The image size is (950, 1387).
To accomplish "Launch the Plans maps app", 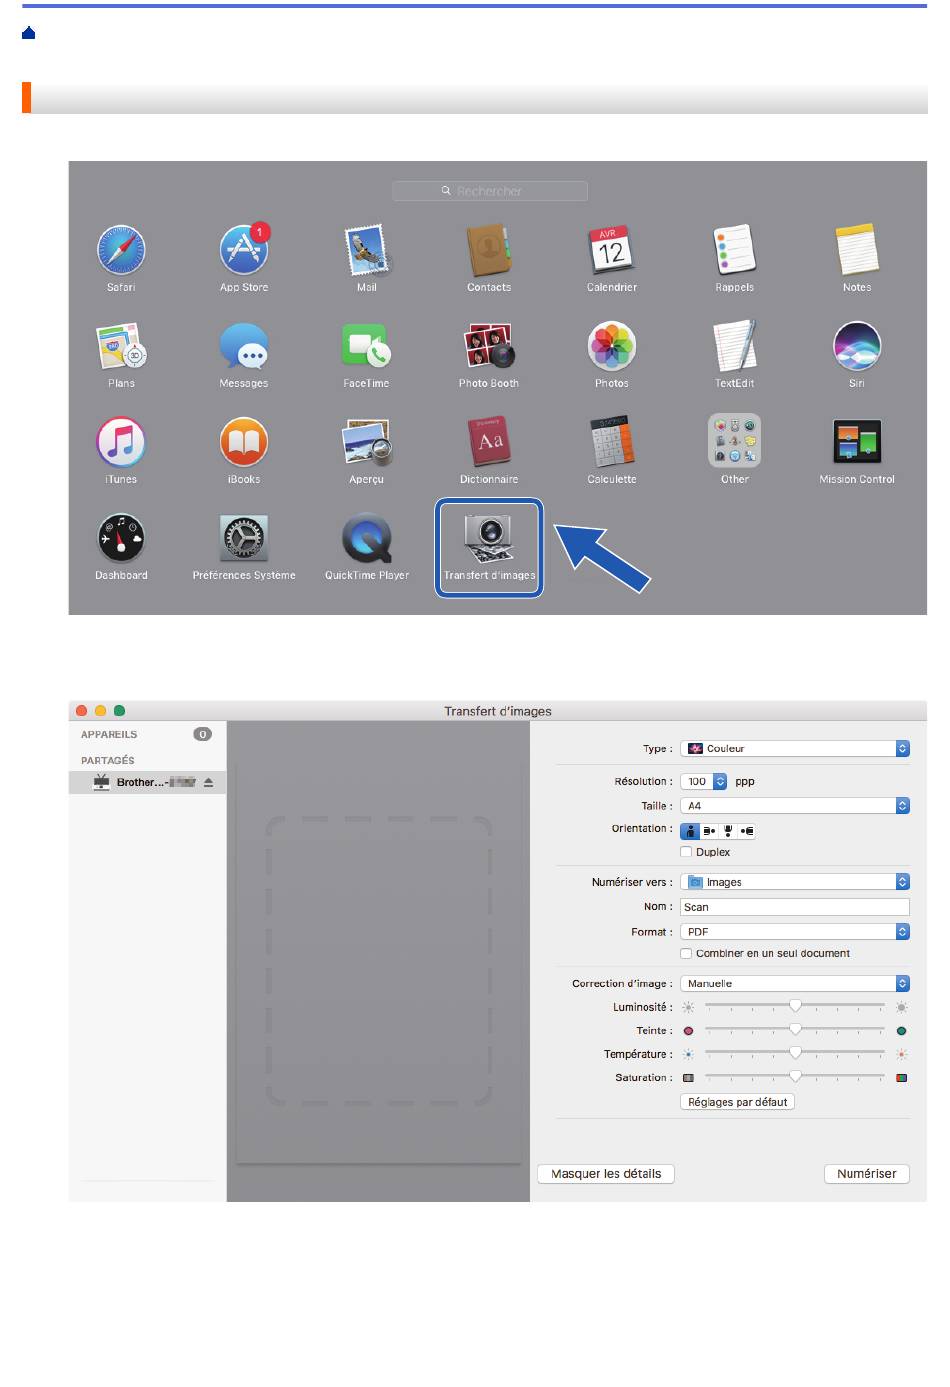I will click(x=121, y=346).
